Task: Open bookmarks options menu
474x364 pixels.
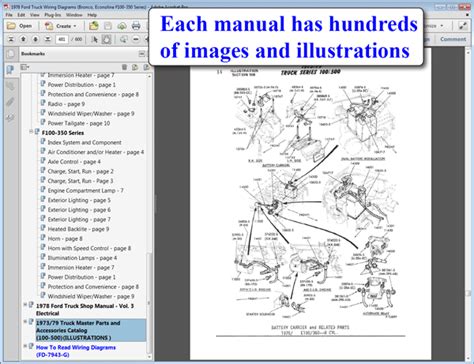Action: tap(25, 67)
